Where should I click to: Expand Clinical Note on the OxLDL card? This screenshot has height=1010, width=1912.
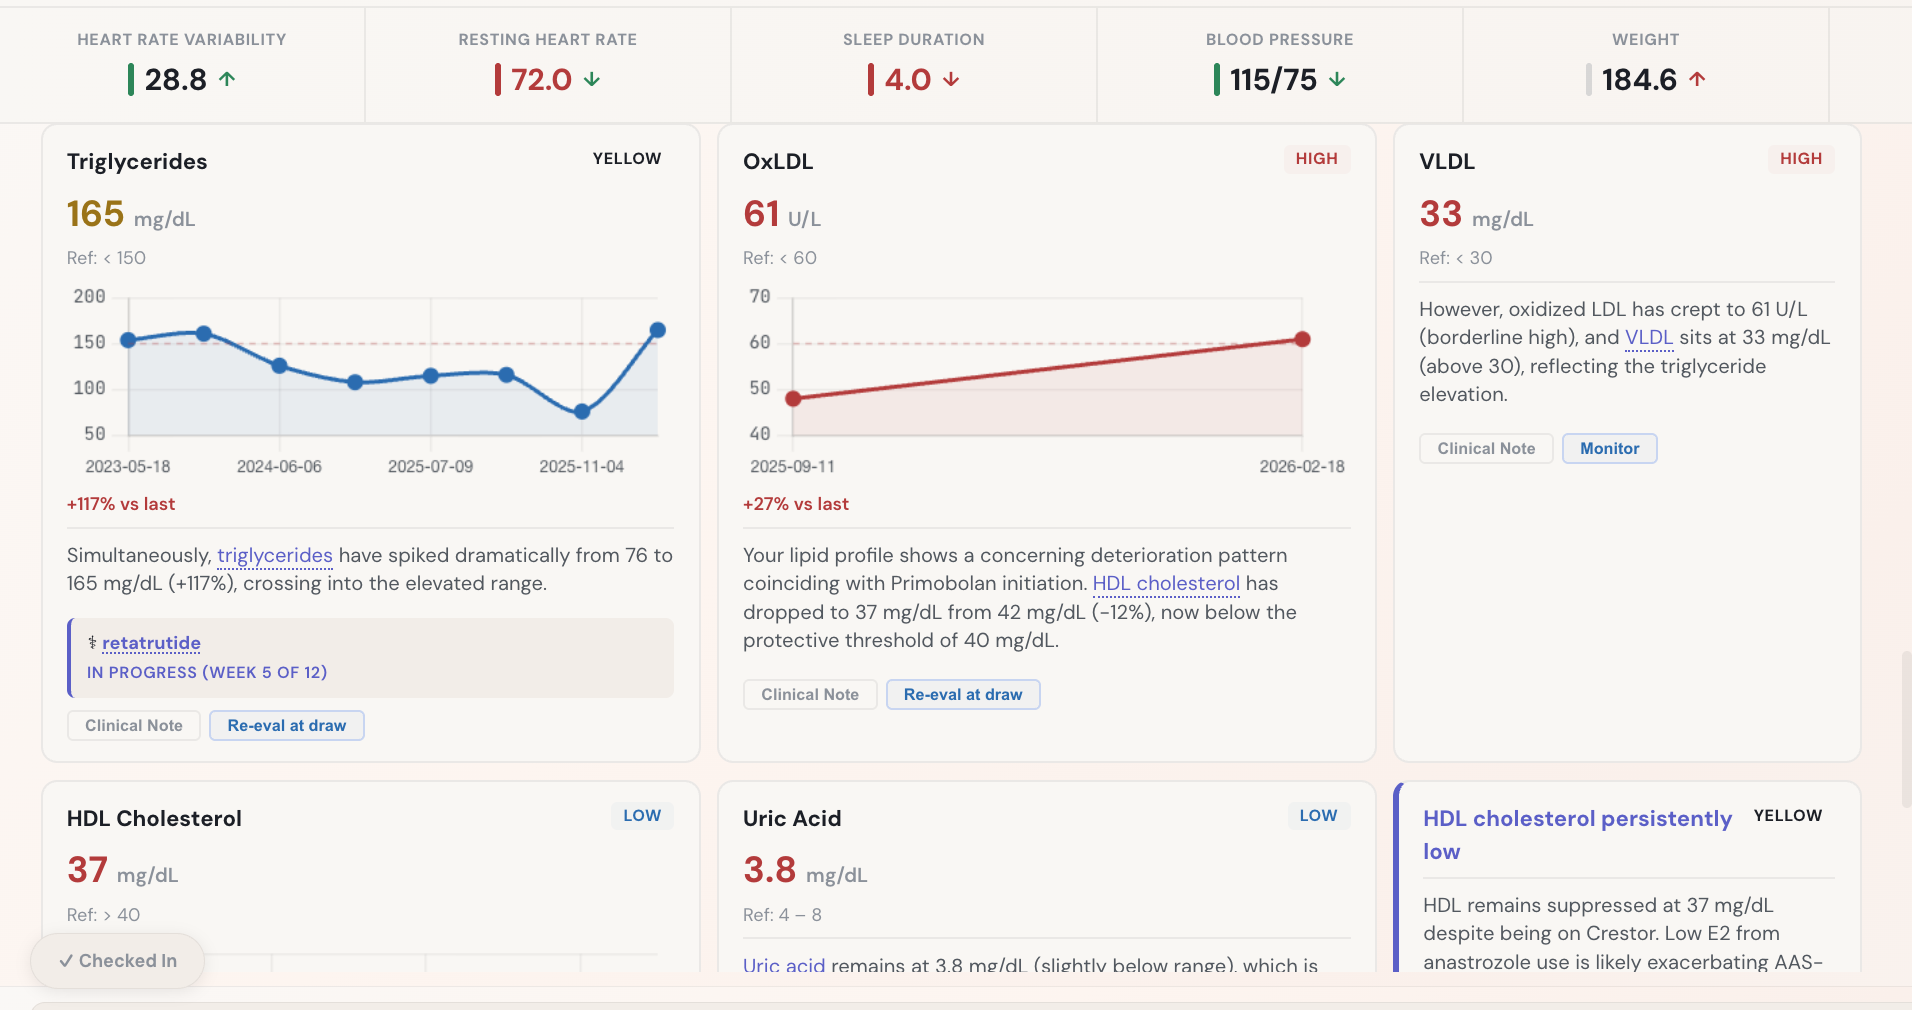click(810, 695)
